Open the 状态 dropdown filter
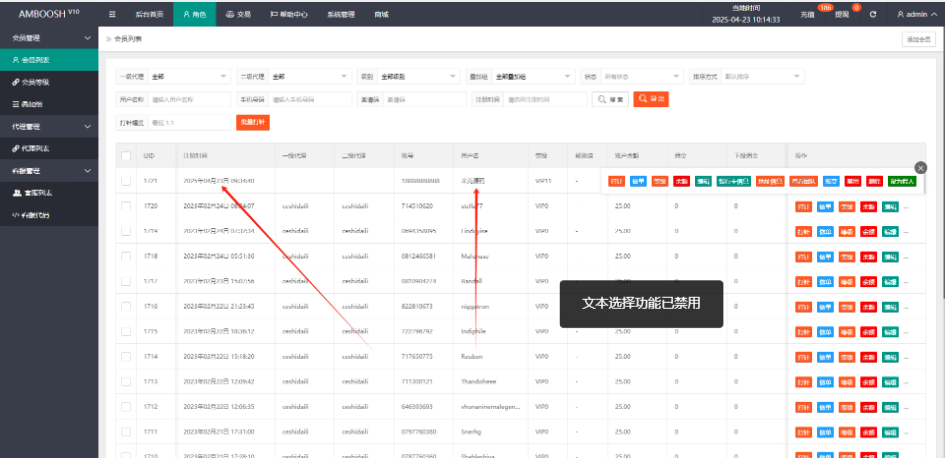The width and height of the screenshot is (945, 458). click(642, 77)
